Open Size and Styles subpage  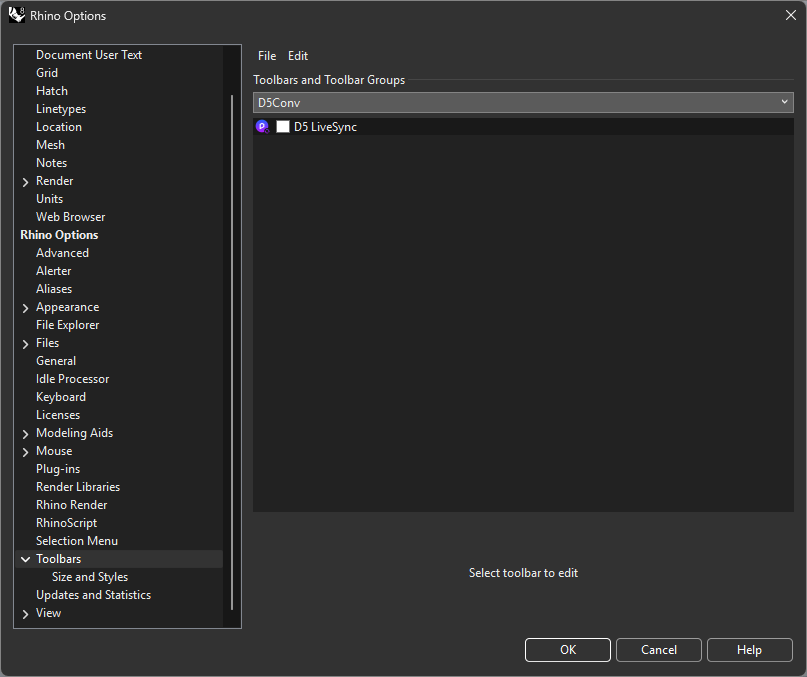coord(90,577)
